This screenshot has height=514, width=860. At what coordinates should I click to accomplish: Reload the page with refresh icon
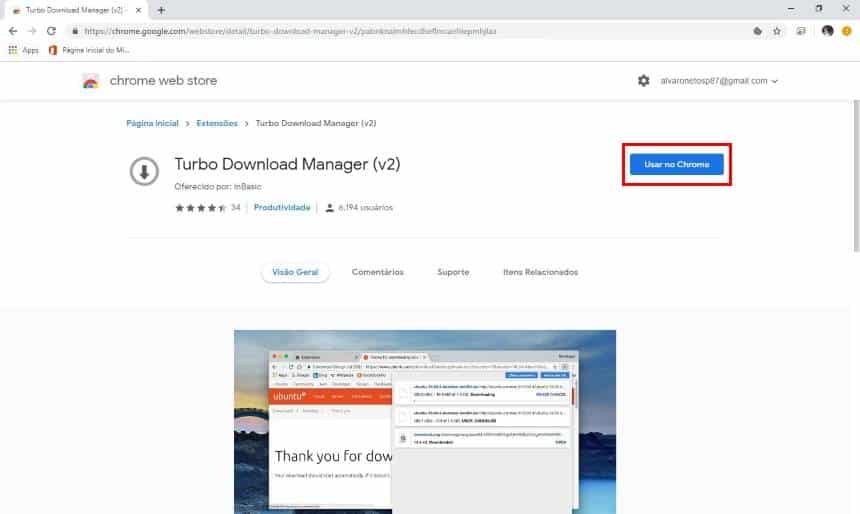coord(52,31)
